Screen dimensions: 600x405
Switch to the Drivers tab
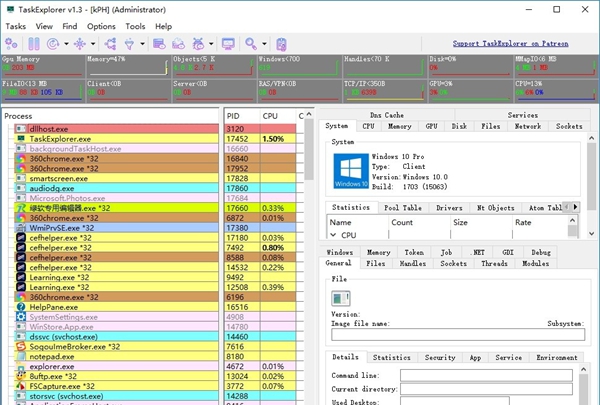click(449, 208)
